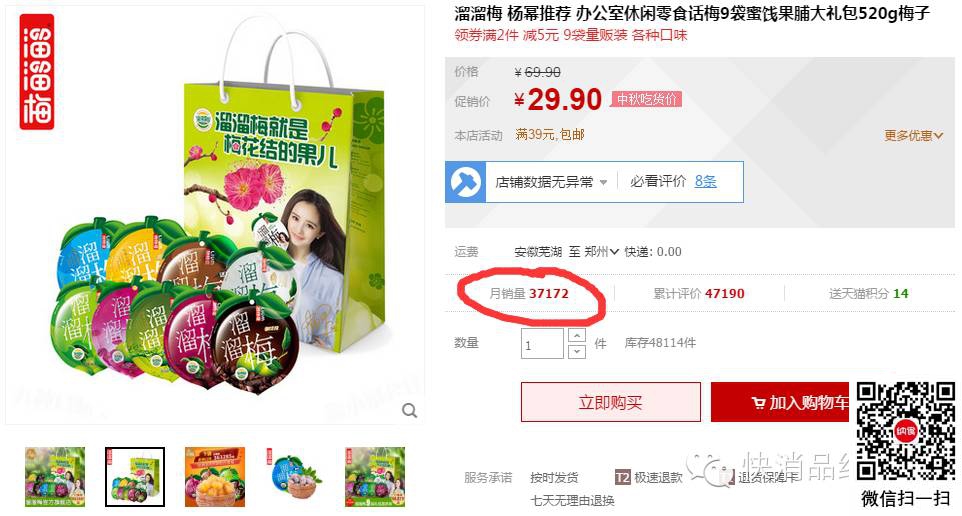Expand the 更多优惠 dropdown
Viewport: 962px width, 516px height.
[913, 136]
